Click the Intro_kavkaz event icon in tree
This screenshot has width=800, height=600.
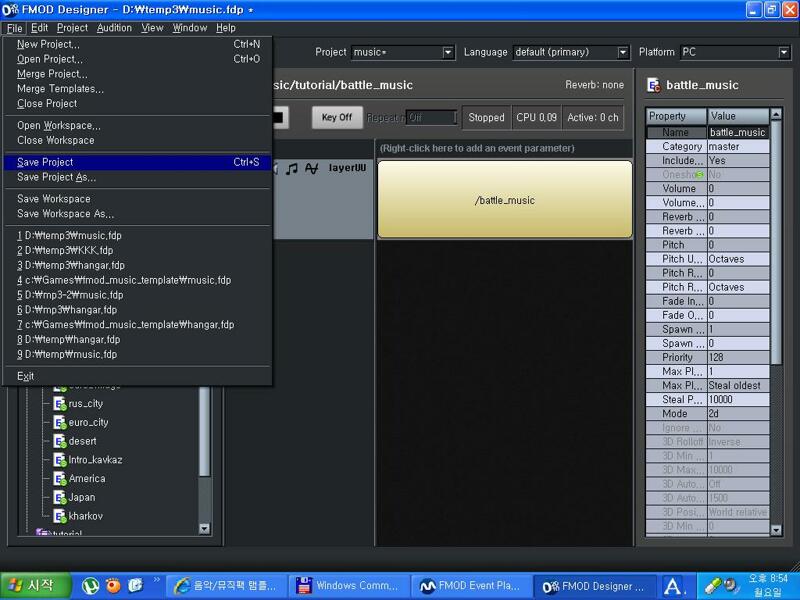click(60, 460)
